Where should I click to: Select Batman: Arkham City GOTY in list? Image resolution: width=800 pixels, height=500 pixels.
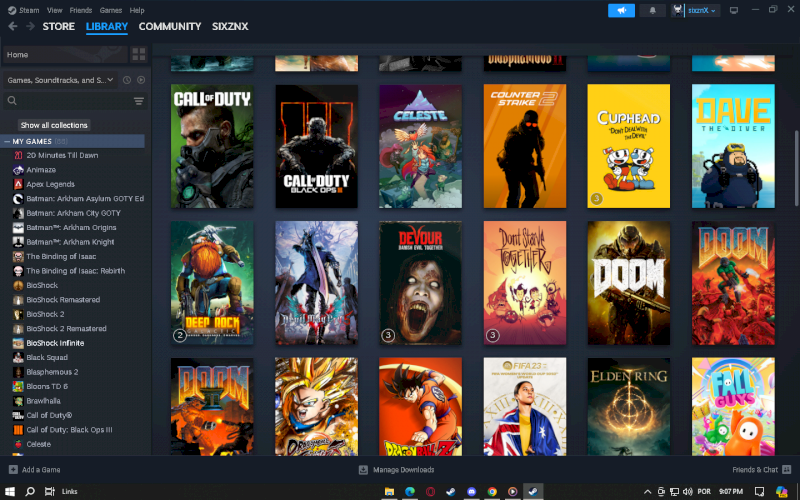point(74,213)
